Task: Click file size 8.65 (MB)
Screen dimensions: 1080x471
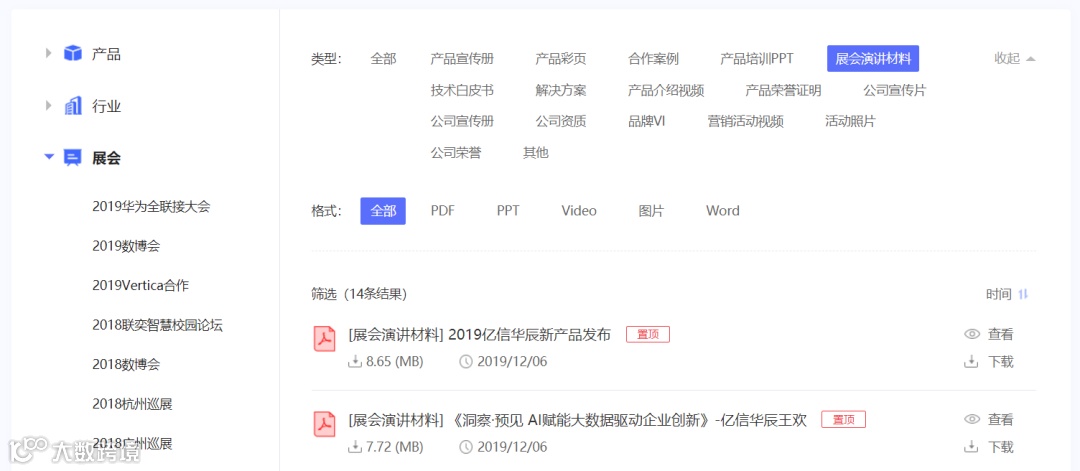Action: click(x=395, y=362)
